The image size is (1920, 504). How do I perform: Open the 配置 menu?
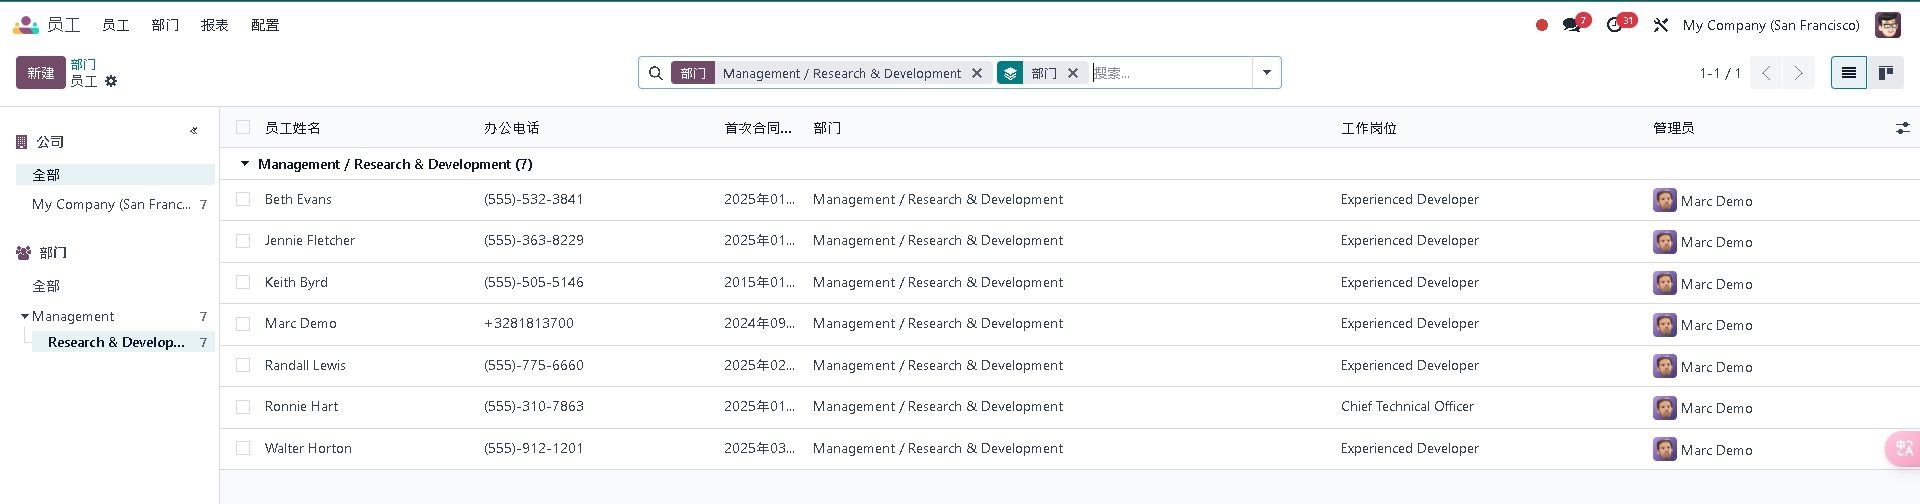[265, 25]
